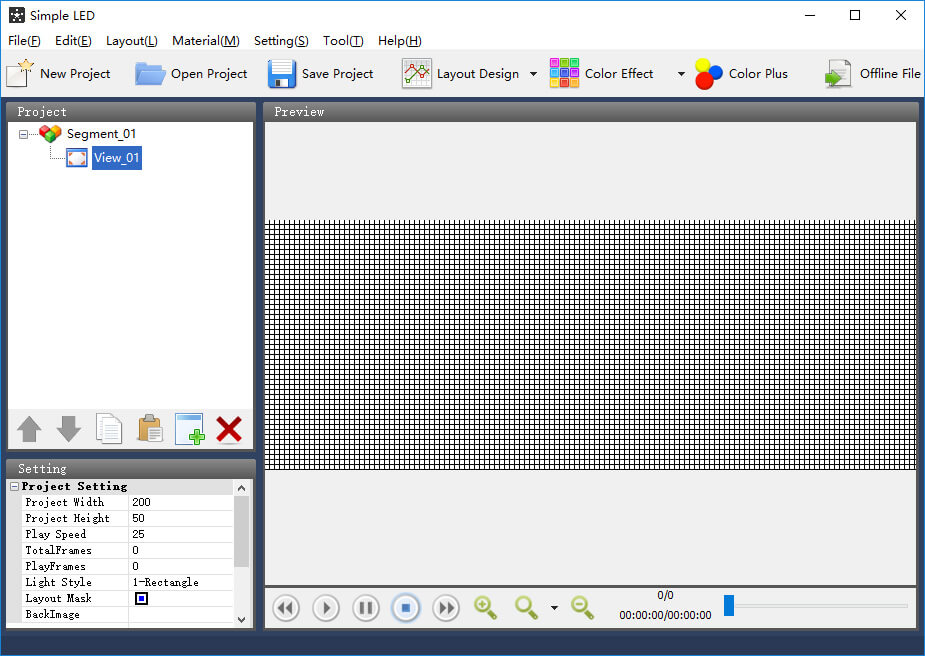The width and height of the screenshot is (925, 656).
Task: Move the item down with the down arrow
Action: (x=68, y=429)
